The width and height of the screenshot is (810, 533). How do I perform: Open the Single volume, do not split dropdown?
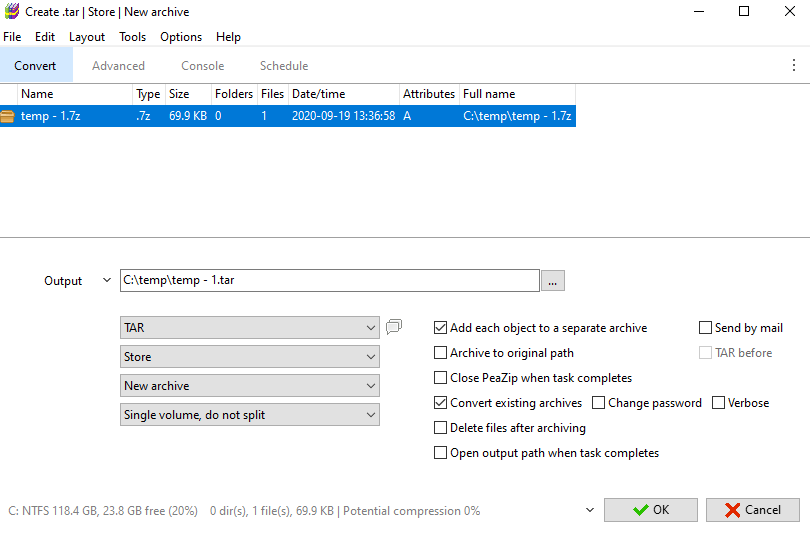(x=250, y=415)
